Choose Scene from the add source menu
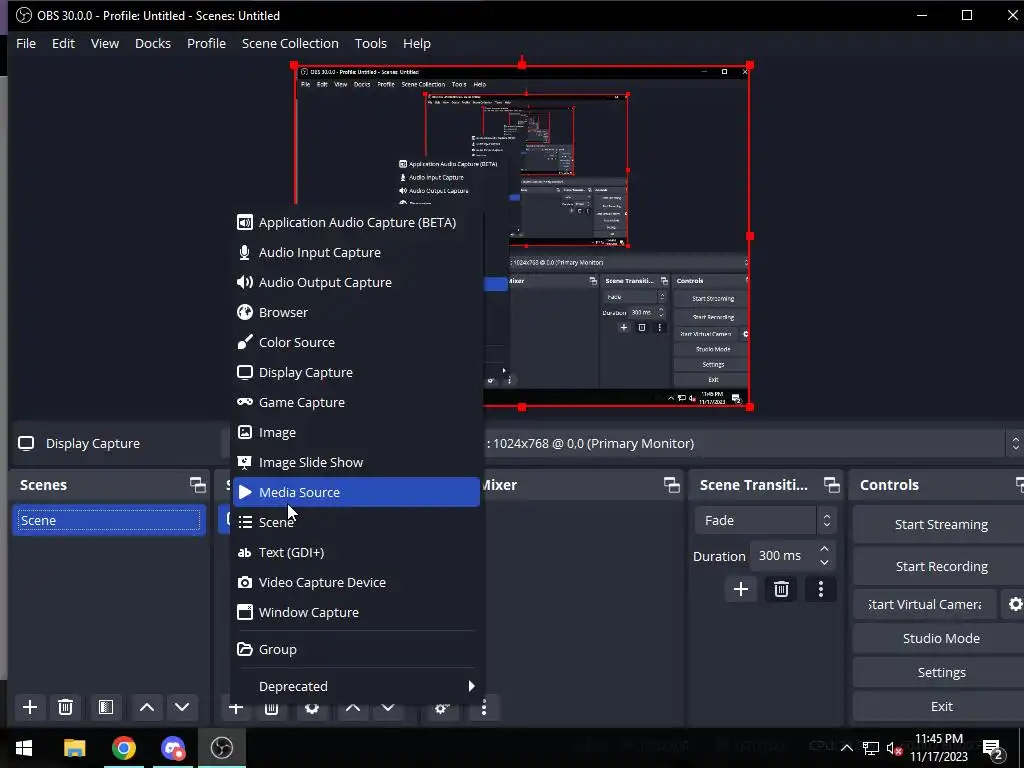Image resolution: width=1024 pixels, height=768 pixels. pyautogui.click(x=357, y=522)
